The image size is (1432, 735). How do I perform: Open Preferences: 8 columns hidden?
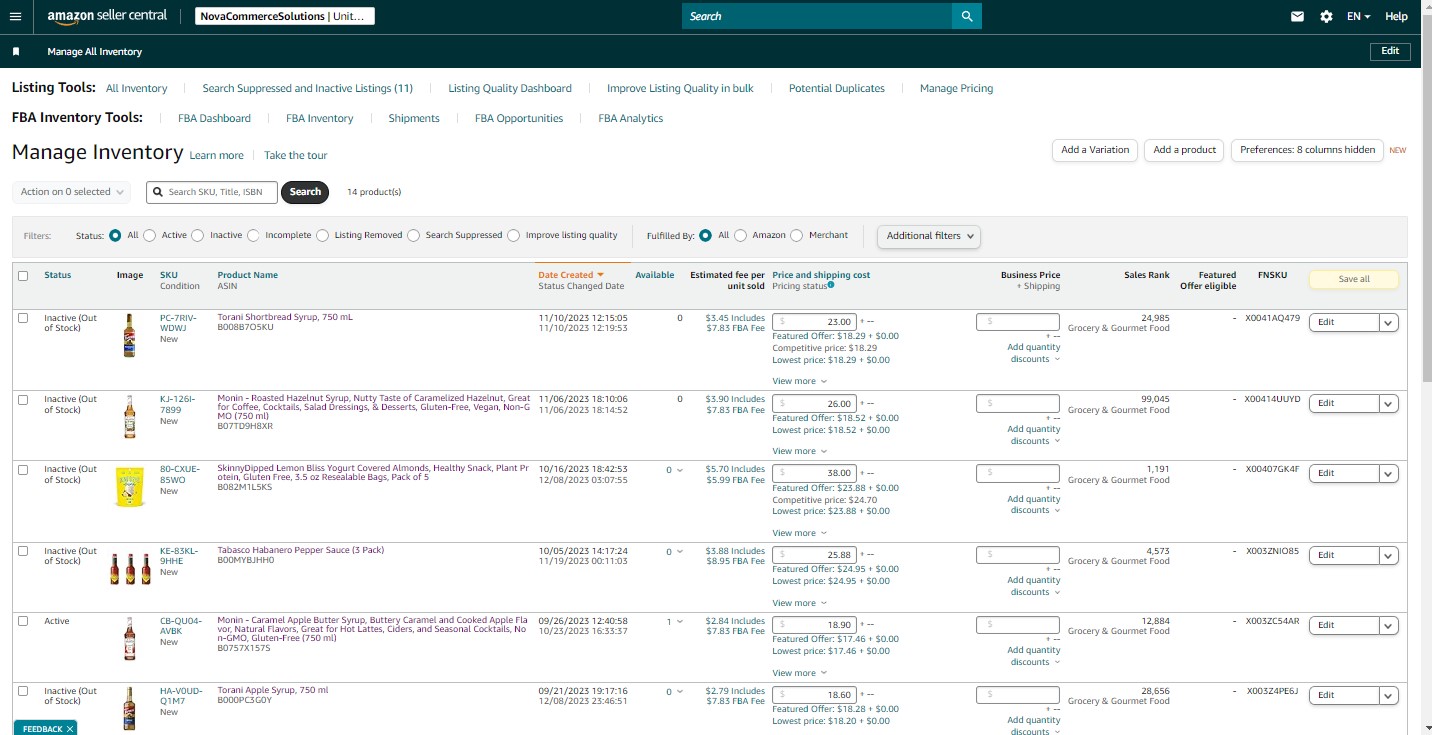click(1308, 150)
